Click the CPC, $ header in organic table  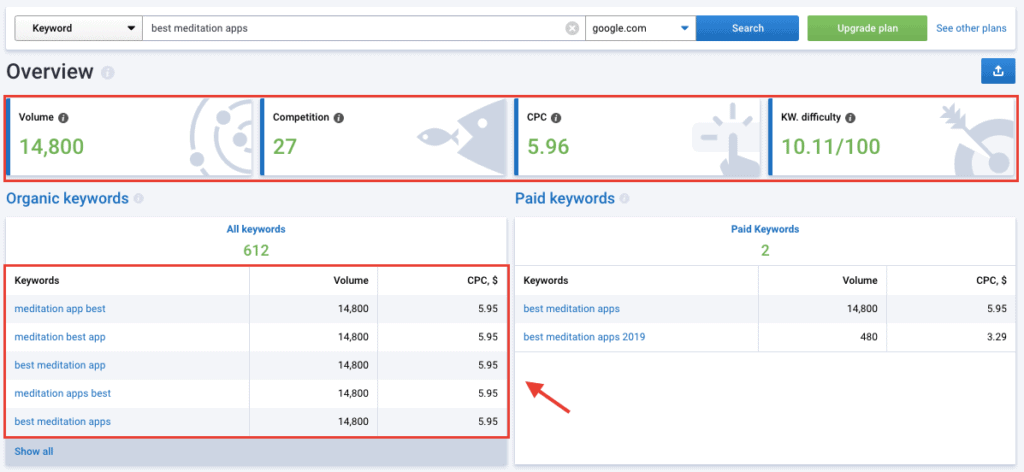click(x=482, y=281)
